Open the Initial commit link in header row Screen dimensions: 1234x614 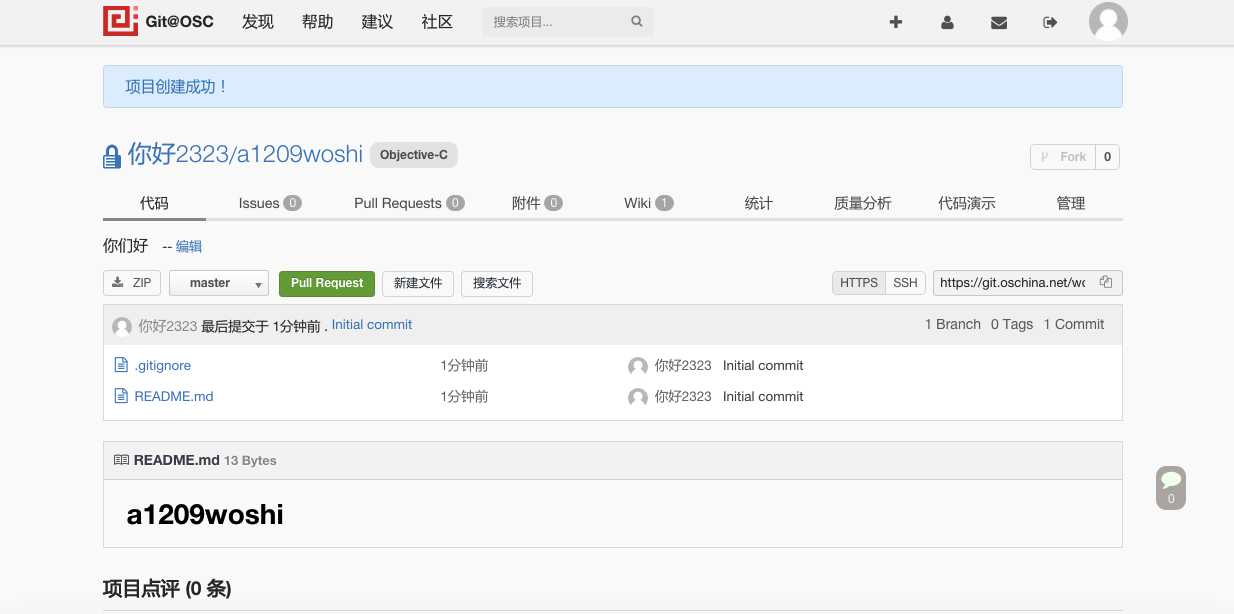[372, 325]
